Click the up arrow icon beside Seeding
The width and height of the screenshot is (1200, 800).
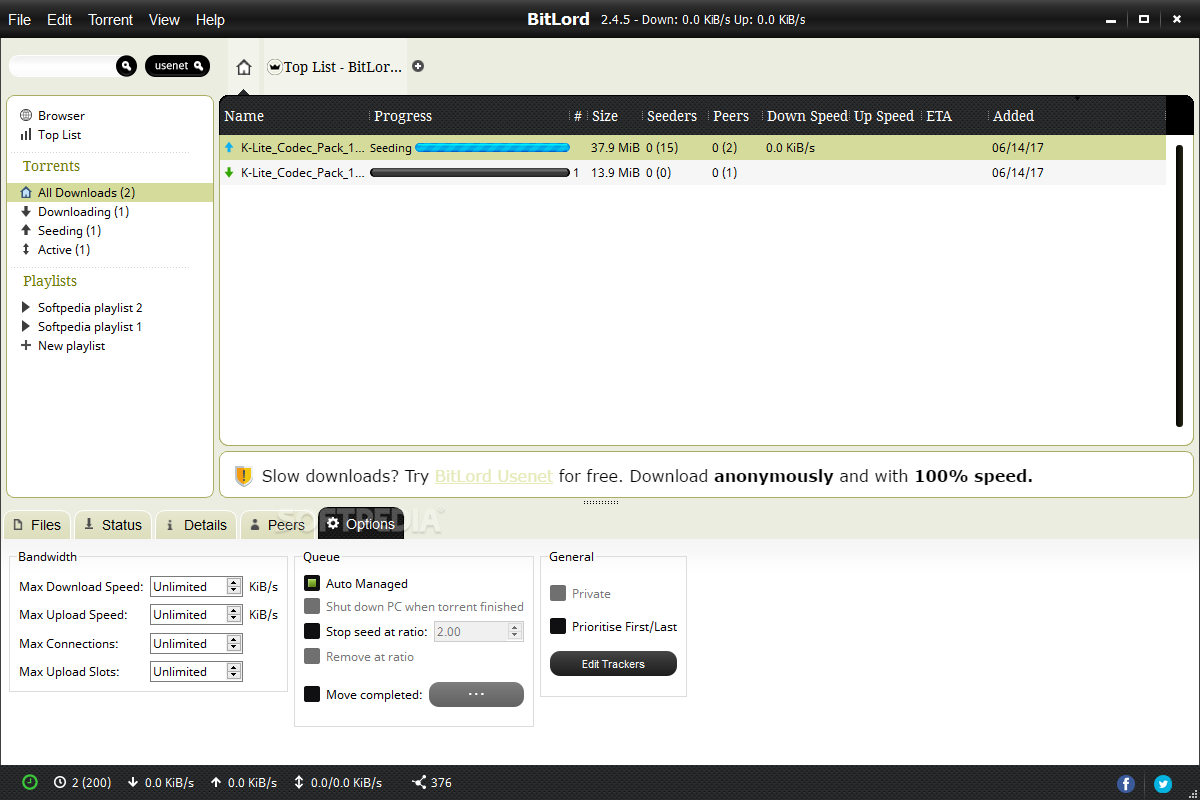tap(26, 230)
